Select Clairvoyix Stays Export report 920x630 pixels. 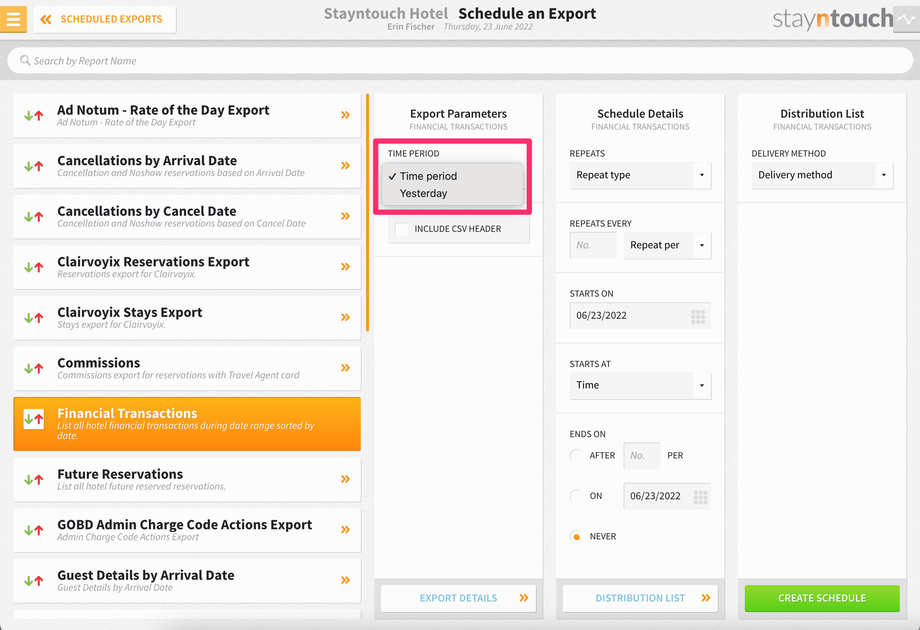pos(187,317)
